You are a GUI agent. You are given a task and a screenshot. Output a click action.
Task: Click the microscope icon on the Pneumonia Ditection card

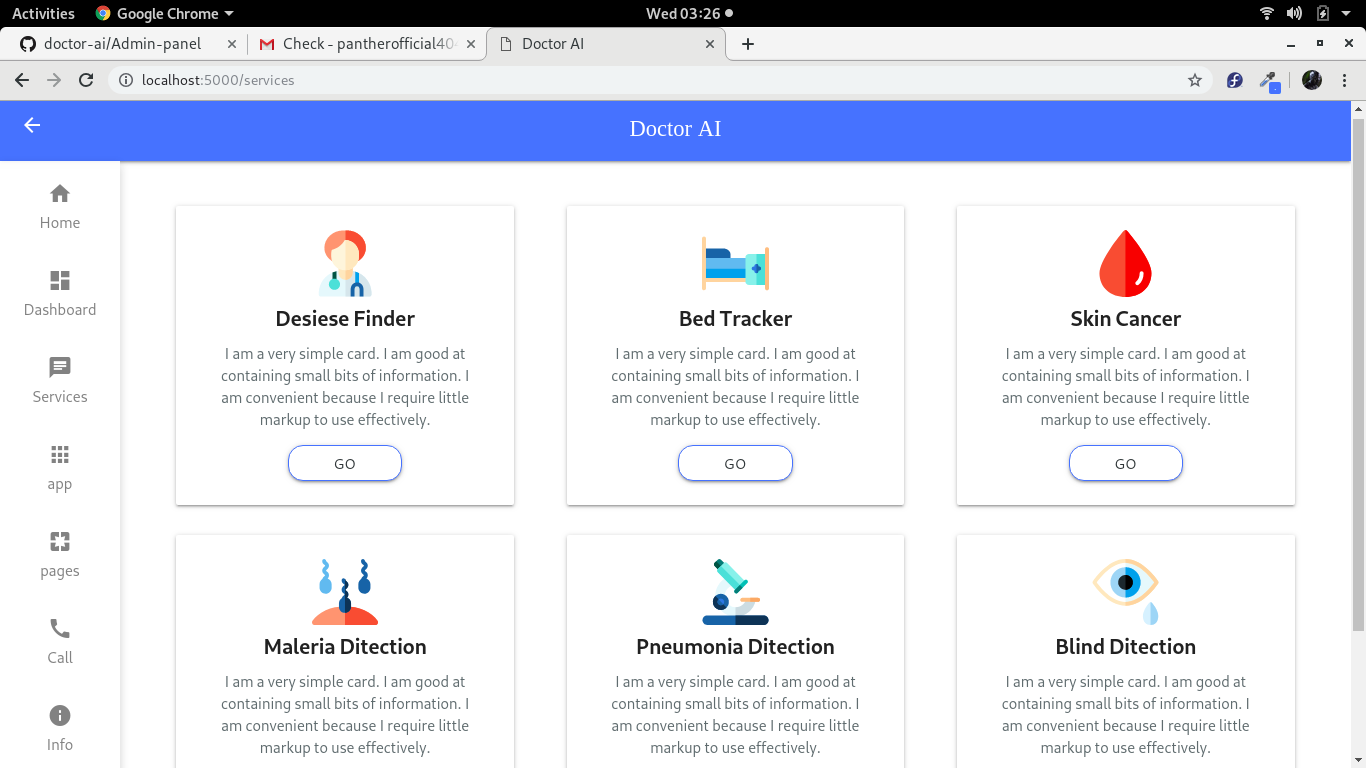(735, 592)
